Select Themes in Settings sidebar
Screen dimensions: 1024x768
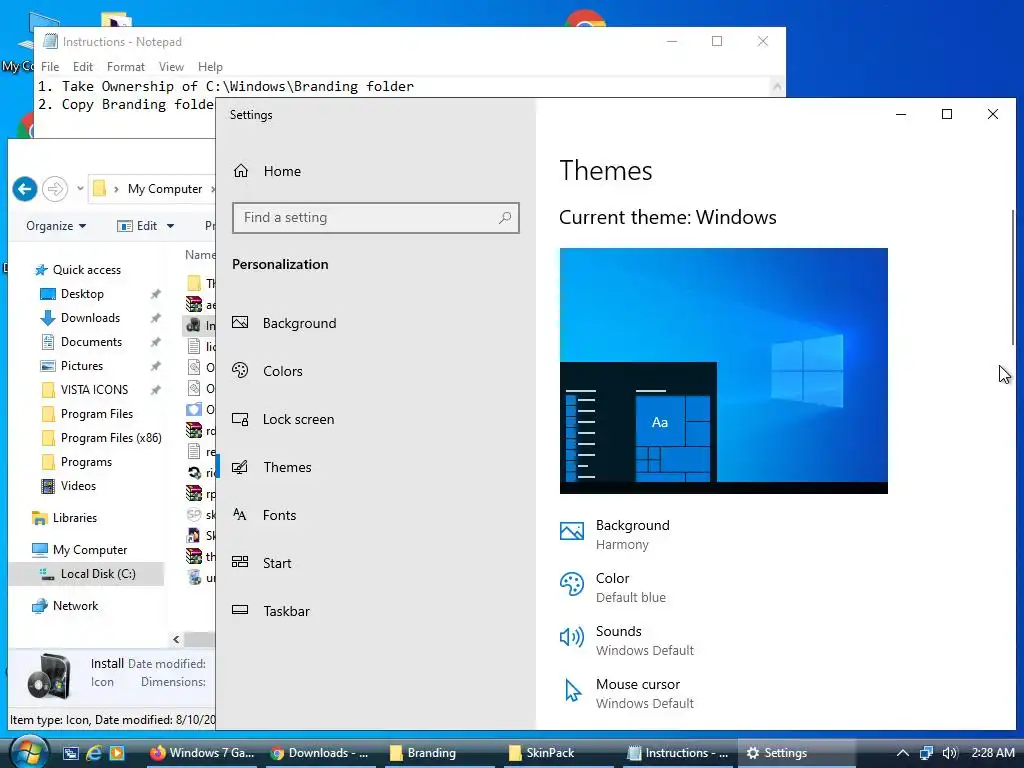pos(272,467)
